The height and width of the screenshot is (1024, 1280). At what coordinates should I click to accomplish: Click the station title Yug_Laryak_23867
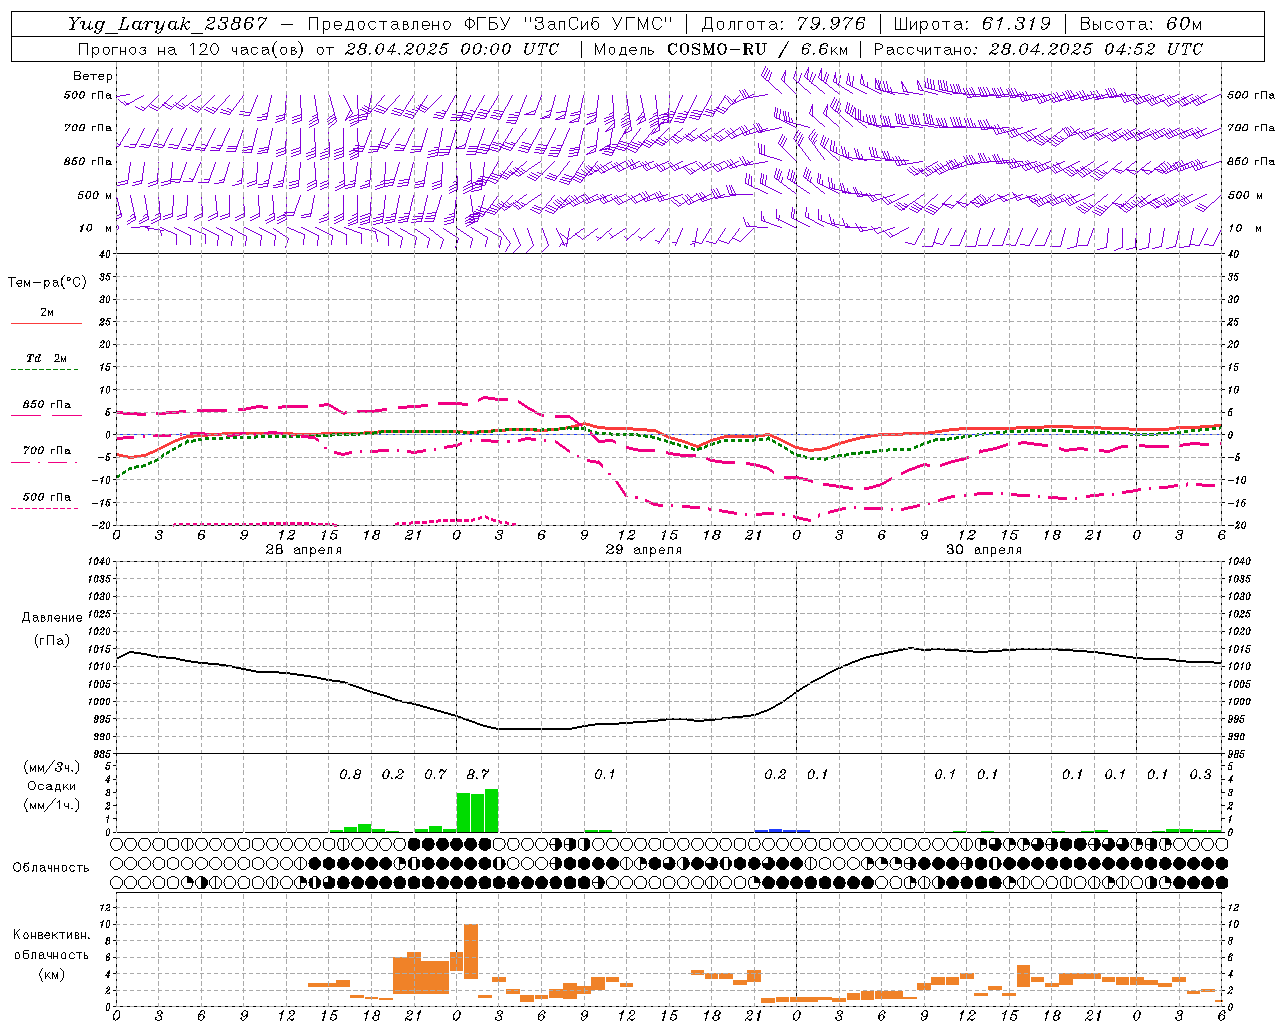point(168,25)
